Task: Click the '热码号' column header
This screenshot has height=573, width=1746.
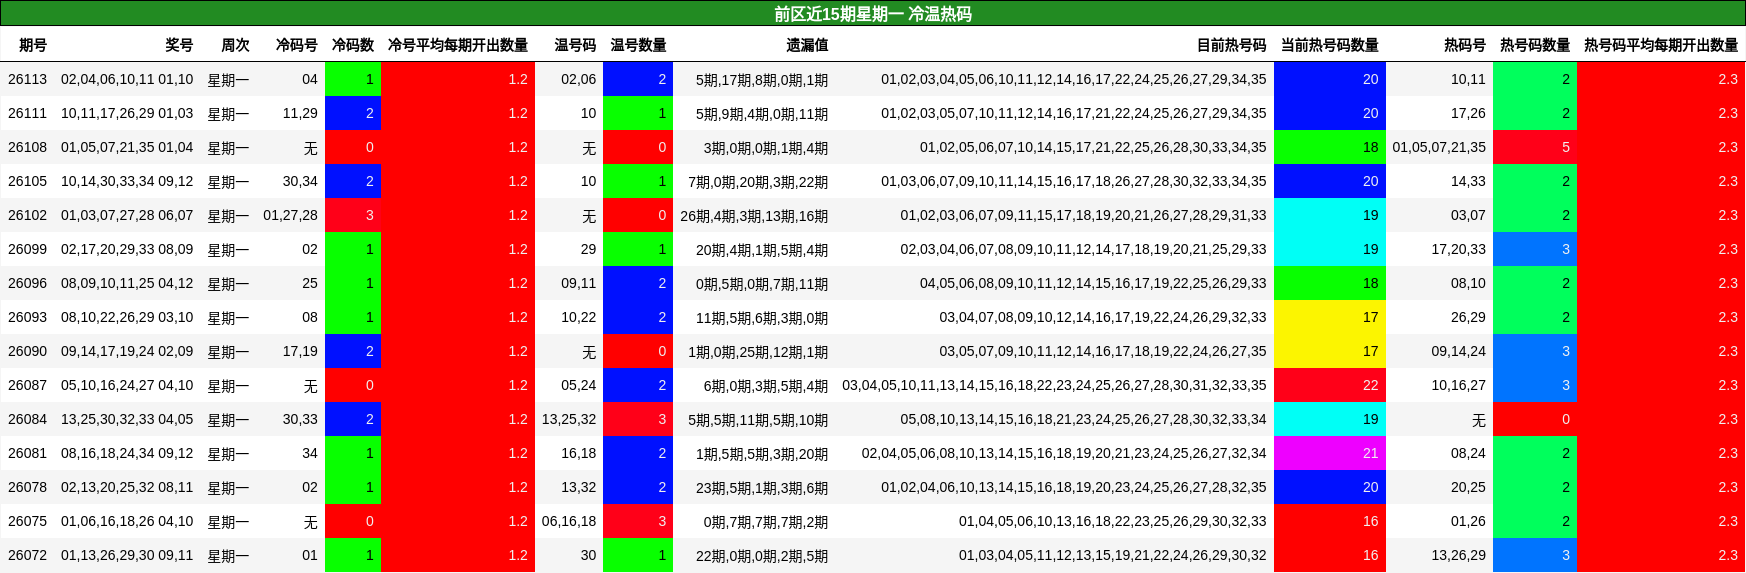Action: [1465, 45]
